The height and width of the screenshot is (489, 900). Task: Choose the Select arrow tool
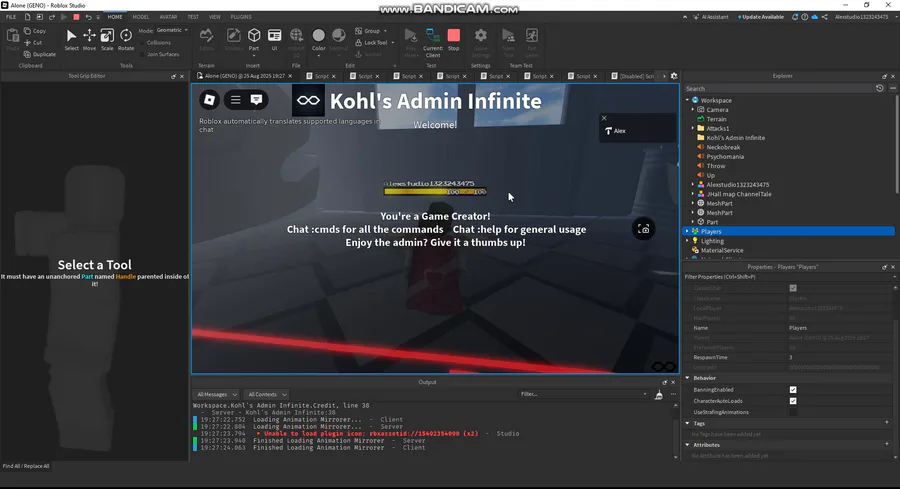71,40
